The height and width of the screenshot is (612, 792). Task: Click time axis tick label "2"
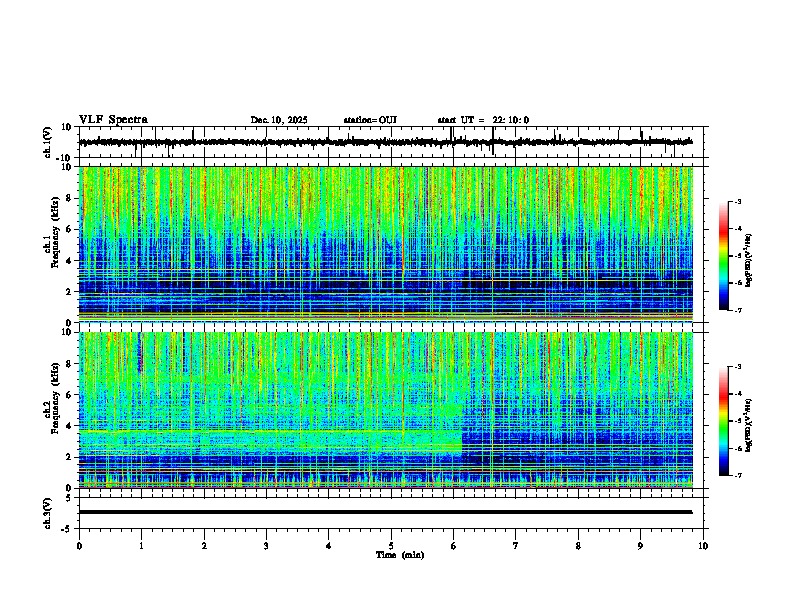204,546
